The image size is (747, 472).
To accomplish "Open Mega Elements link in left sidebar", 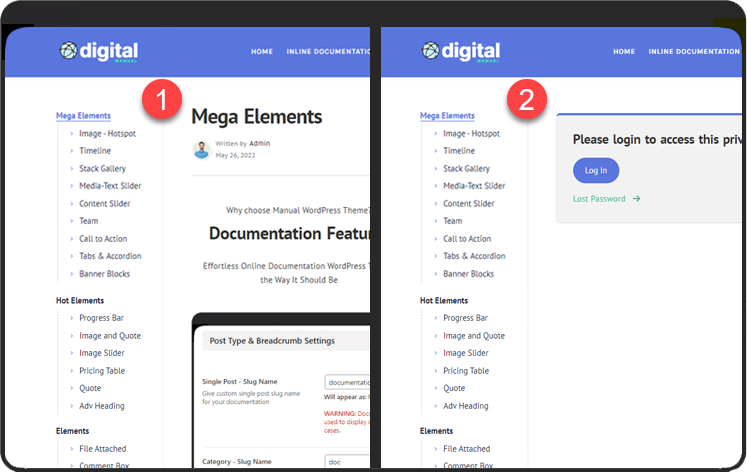I will (x=83, y=116).
